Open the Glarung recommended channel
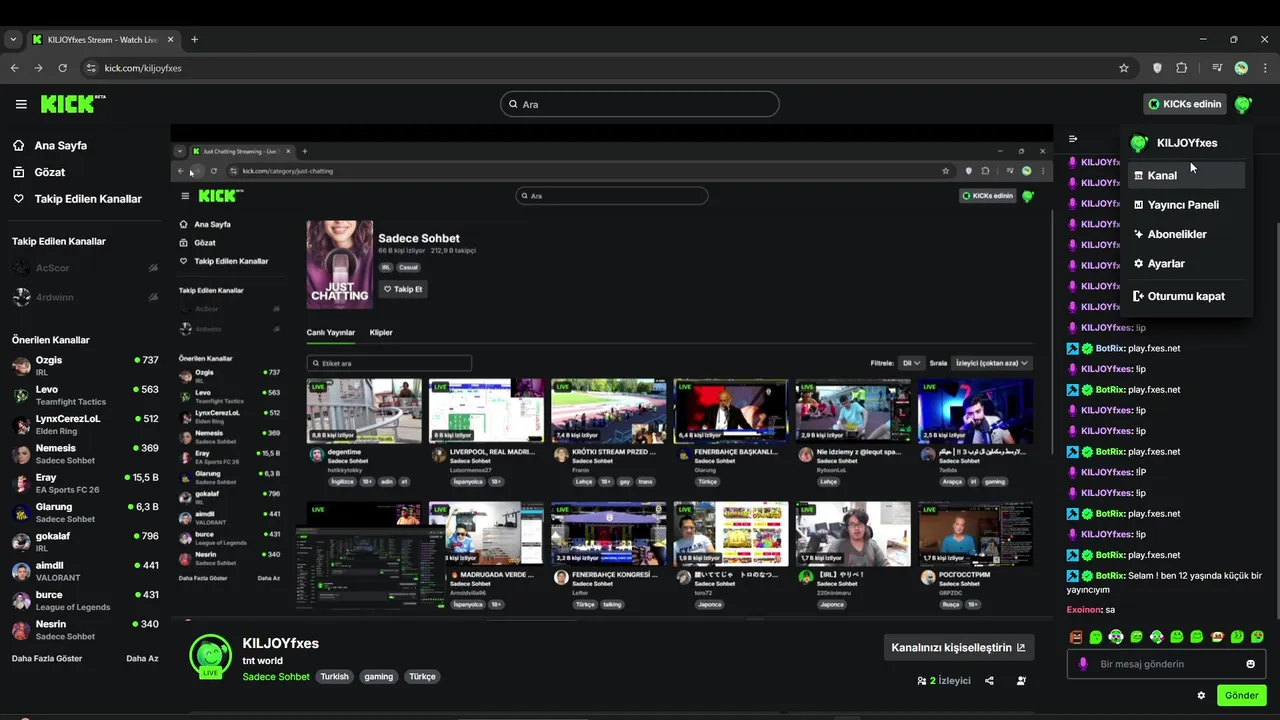Viewport: 1280px width, 720px height. (x=85, y=513)
